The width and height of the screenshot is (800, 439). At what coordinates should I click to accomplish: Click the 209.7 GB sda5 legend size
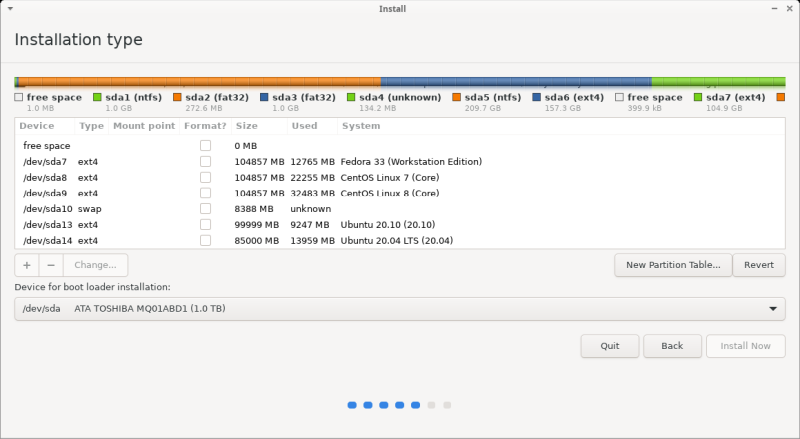[483, 108]
